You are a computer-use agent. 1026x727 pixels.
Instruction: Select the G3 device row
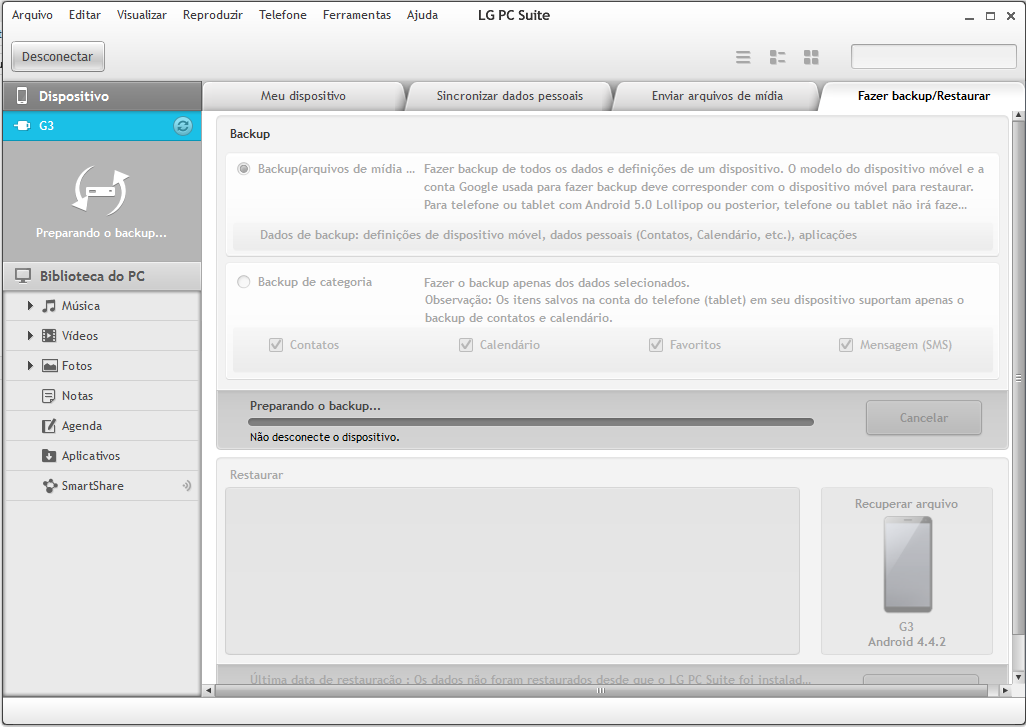coord(102,126)
